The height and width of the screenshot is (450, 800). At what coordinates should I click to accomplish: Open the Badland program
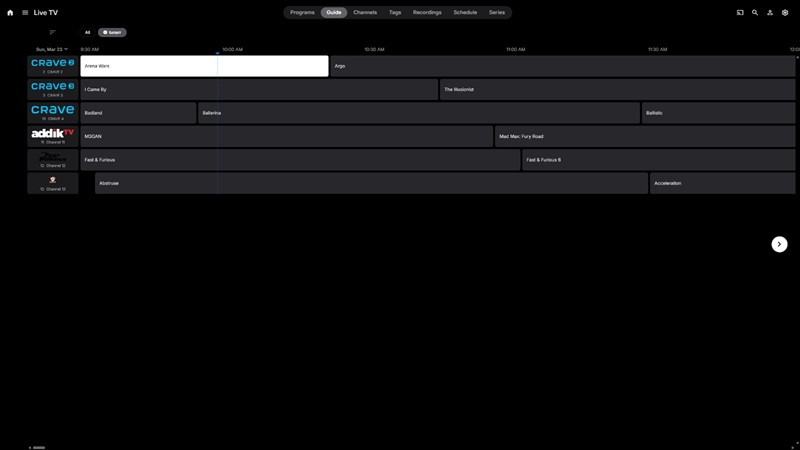(138, 113)
